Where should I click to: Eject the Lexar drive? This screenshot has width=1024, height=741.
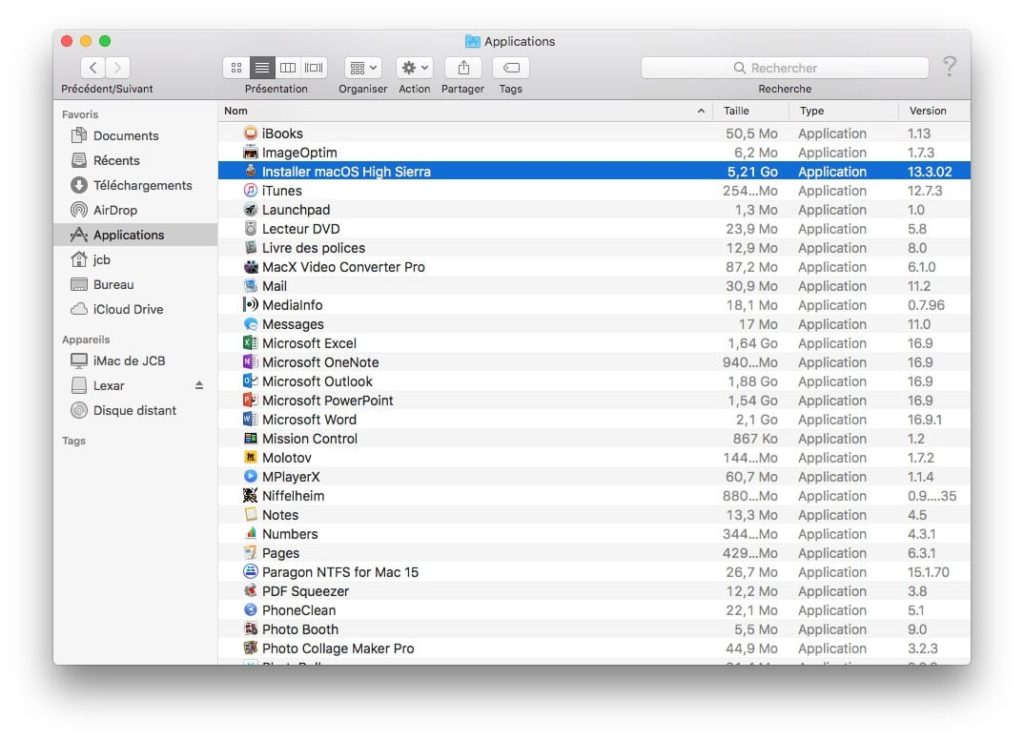pyautogui.click(x=199, y=386)
